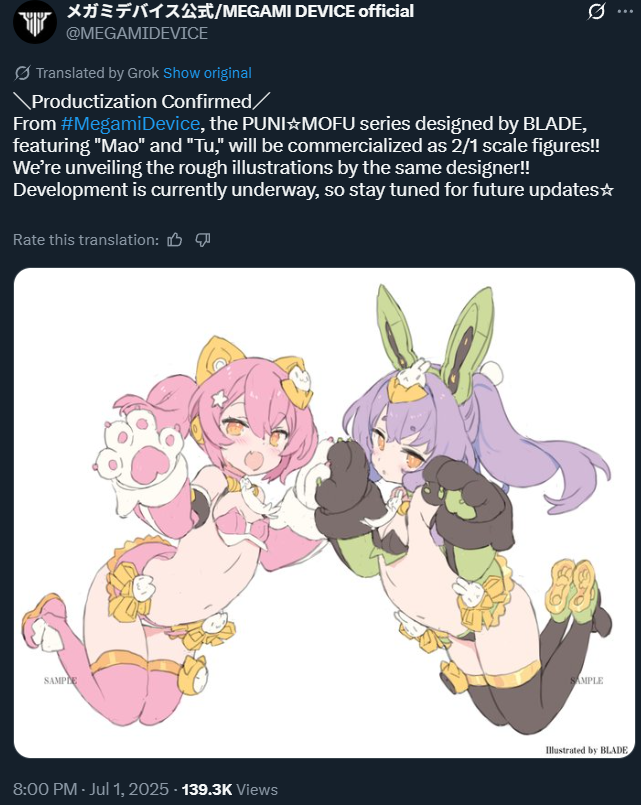Image resolution: width=641 pixels, height=805 pixels.
Task: Open the #MegamiDevice hashtag
Action: (x=130, y=124)
